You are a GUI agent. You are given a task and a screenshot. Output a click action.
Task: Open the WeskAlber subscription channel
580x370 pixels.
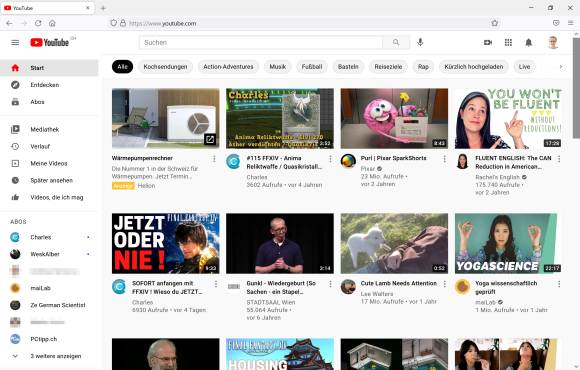[x=49, y=254]
